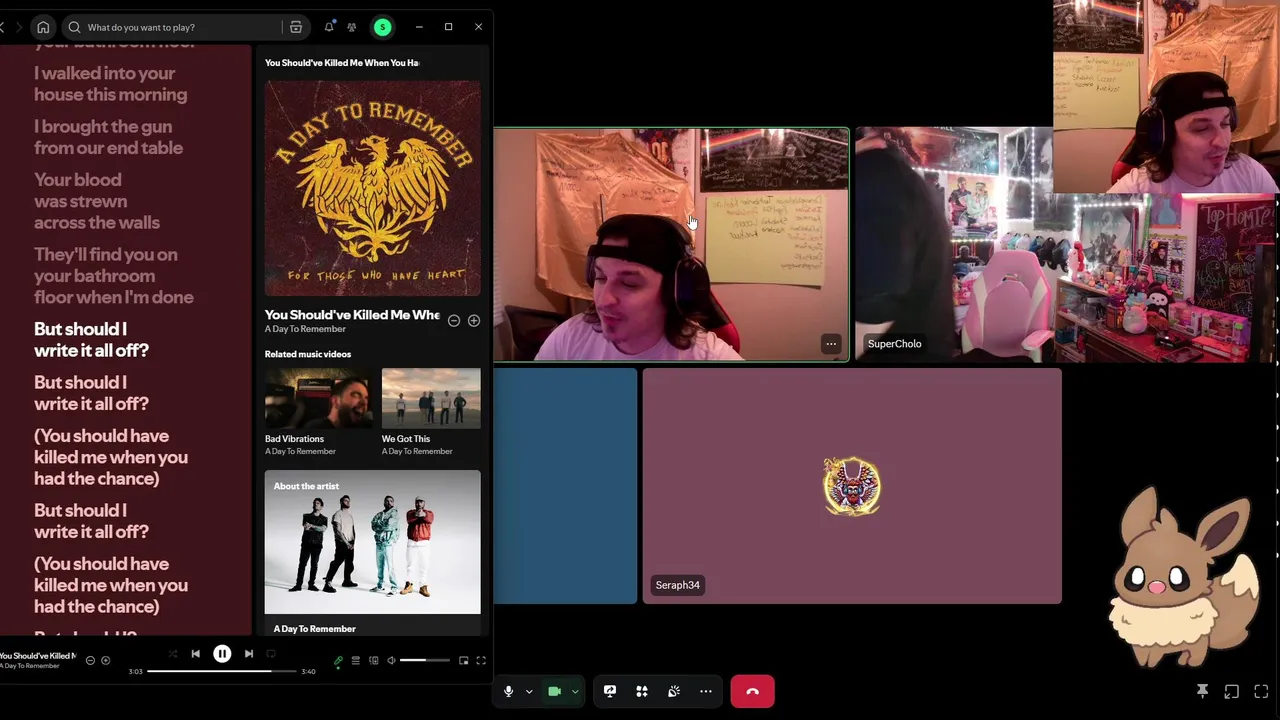Hide song via minus icon in player bar

(90, 661)
